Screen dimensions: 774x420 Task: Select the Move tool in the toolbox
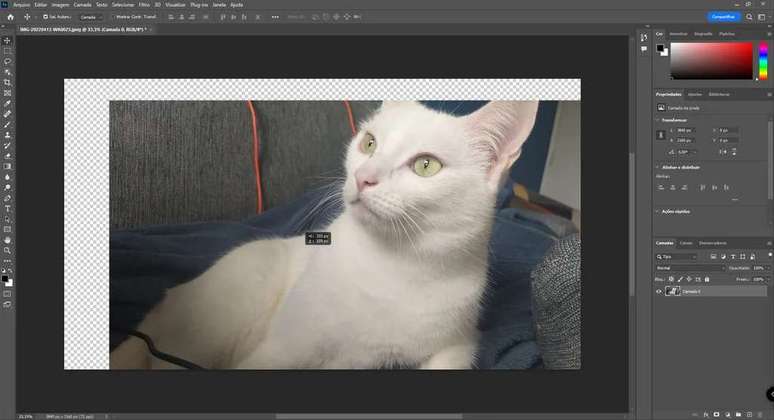click(7, 40)
